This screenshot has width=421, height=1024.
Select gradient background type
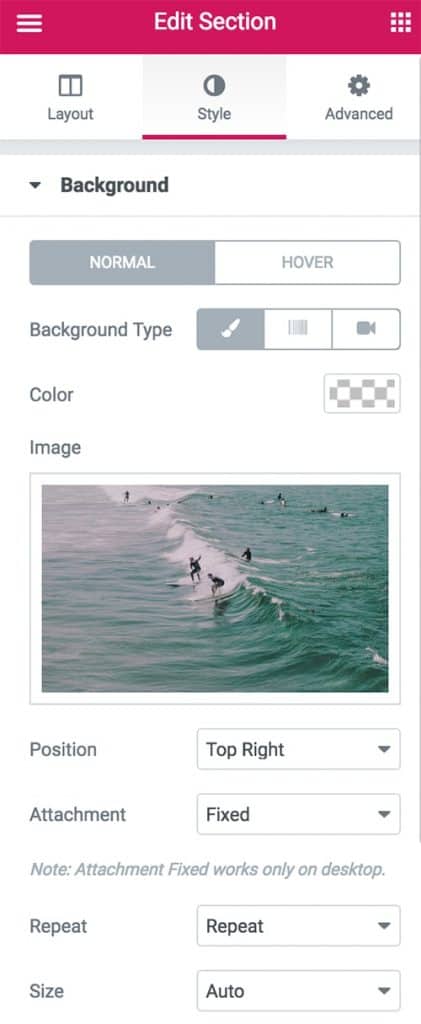coord(298,329)
